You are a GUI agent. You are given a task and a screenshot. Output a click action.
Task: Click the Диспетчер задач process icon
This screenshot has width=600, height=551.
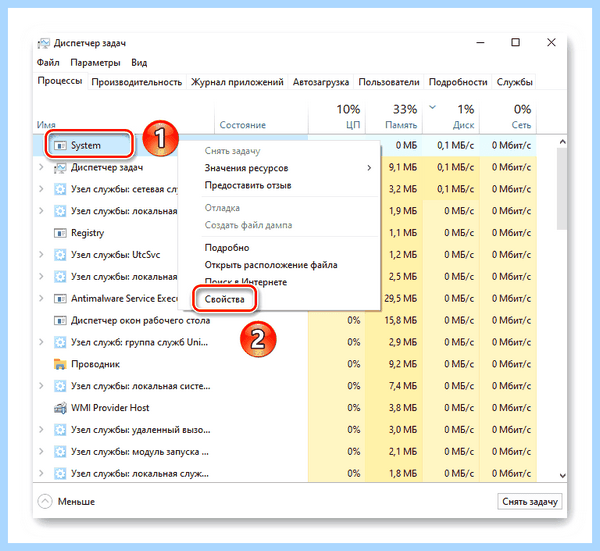point(60,168)
